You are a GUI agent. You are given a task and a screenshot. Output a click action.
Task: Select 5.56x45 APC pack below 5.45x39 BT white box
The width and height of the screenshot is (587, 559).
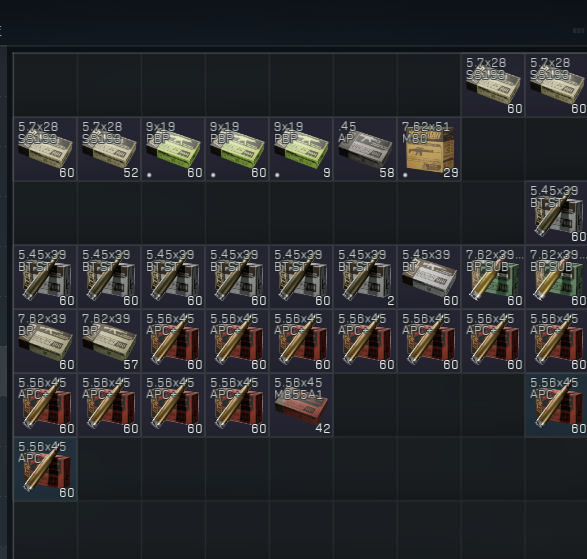click(x=429, y=341)
